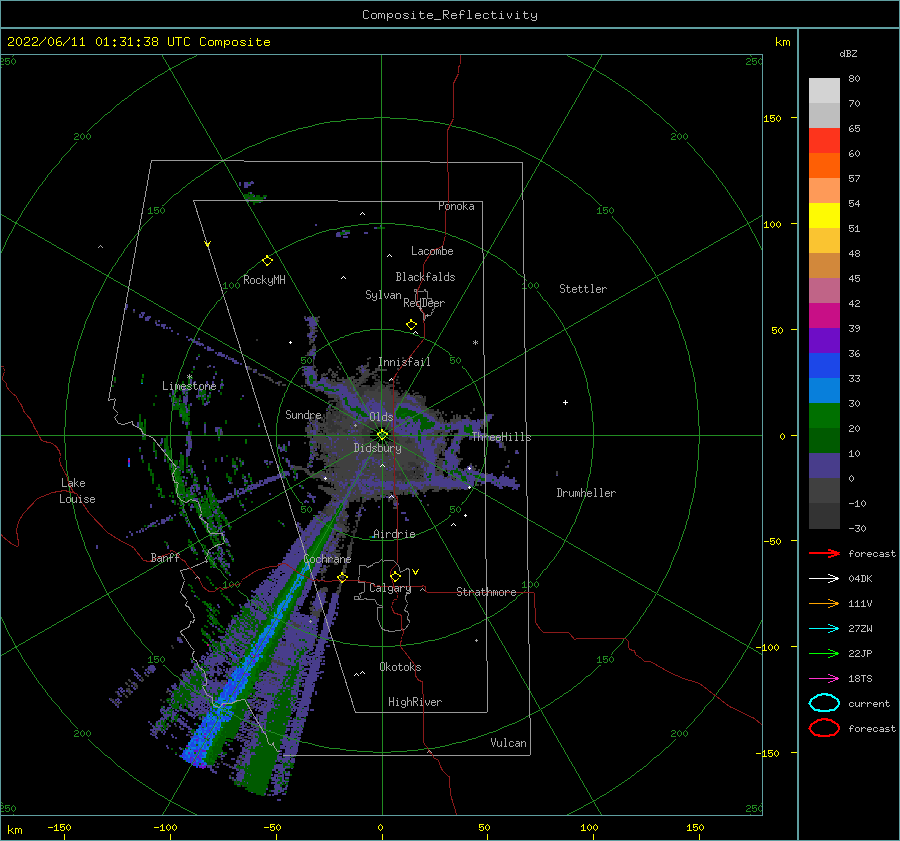Screen dimensions: 900x841
Task: Click the yellow diamond marker below RedDeer
Action: click(412, 325)
